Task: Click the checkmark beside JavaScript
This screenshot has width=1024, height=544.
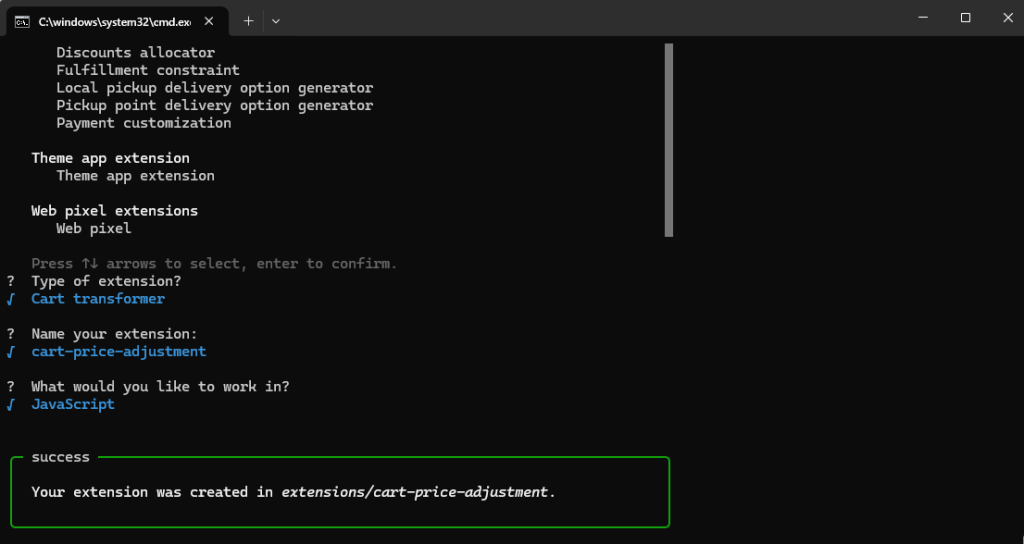Action: click(x=11, y=405)
